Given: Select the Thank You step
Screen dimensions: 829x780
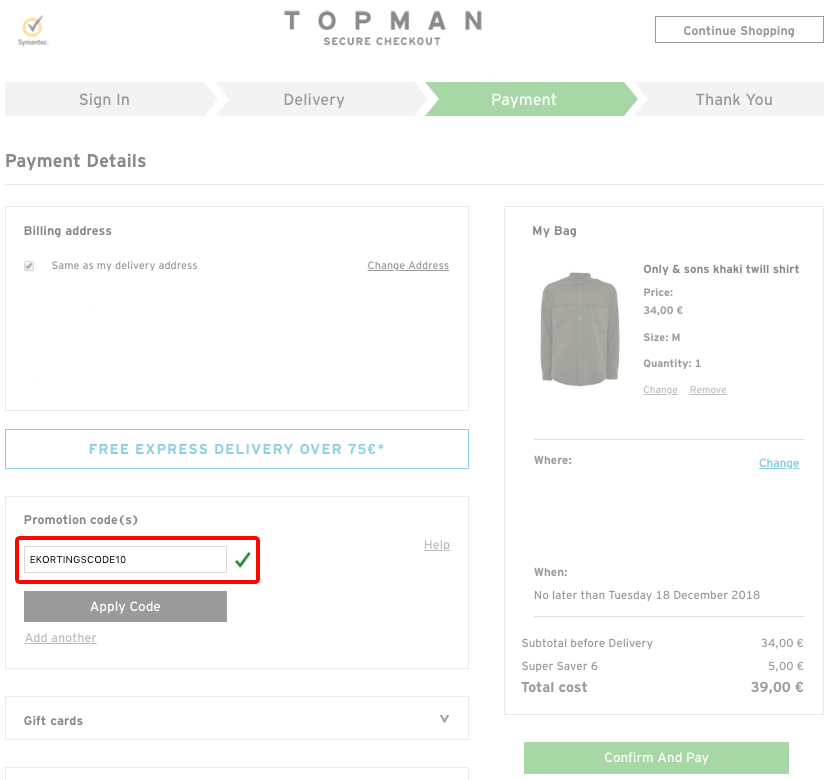Looking at the screenshot, I should point(734,99).
